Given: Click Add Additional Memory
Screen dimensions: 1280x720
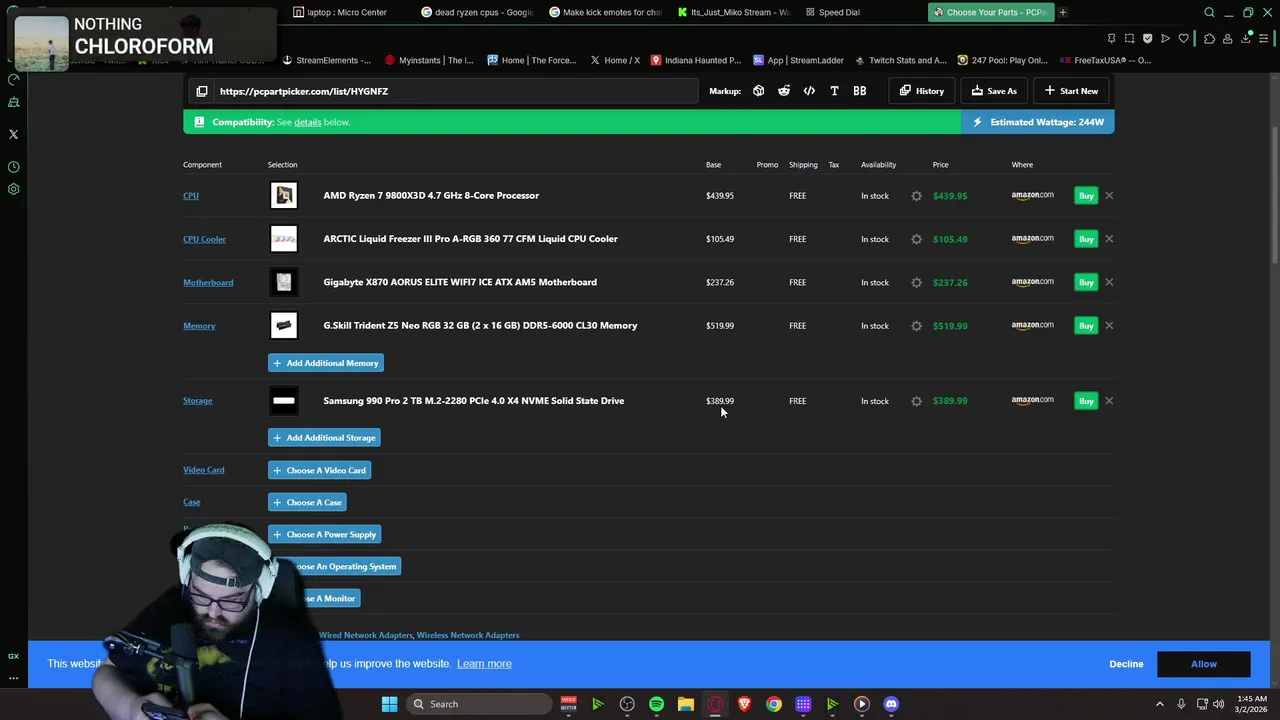Looking at the screenshot, I should pyautogui.click(x=326, y=363).
